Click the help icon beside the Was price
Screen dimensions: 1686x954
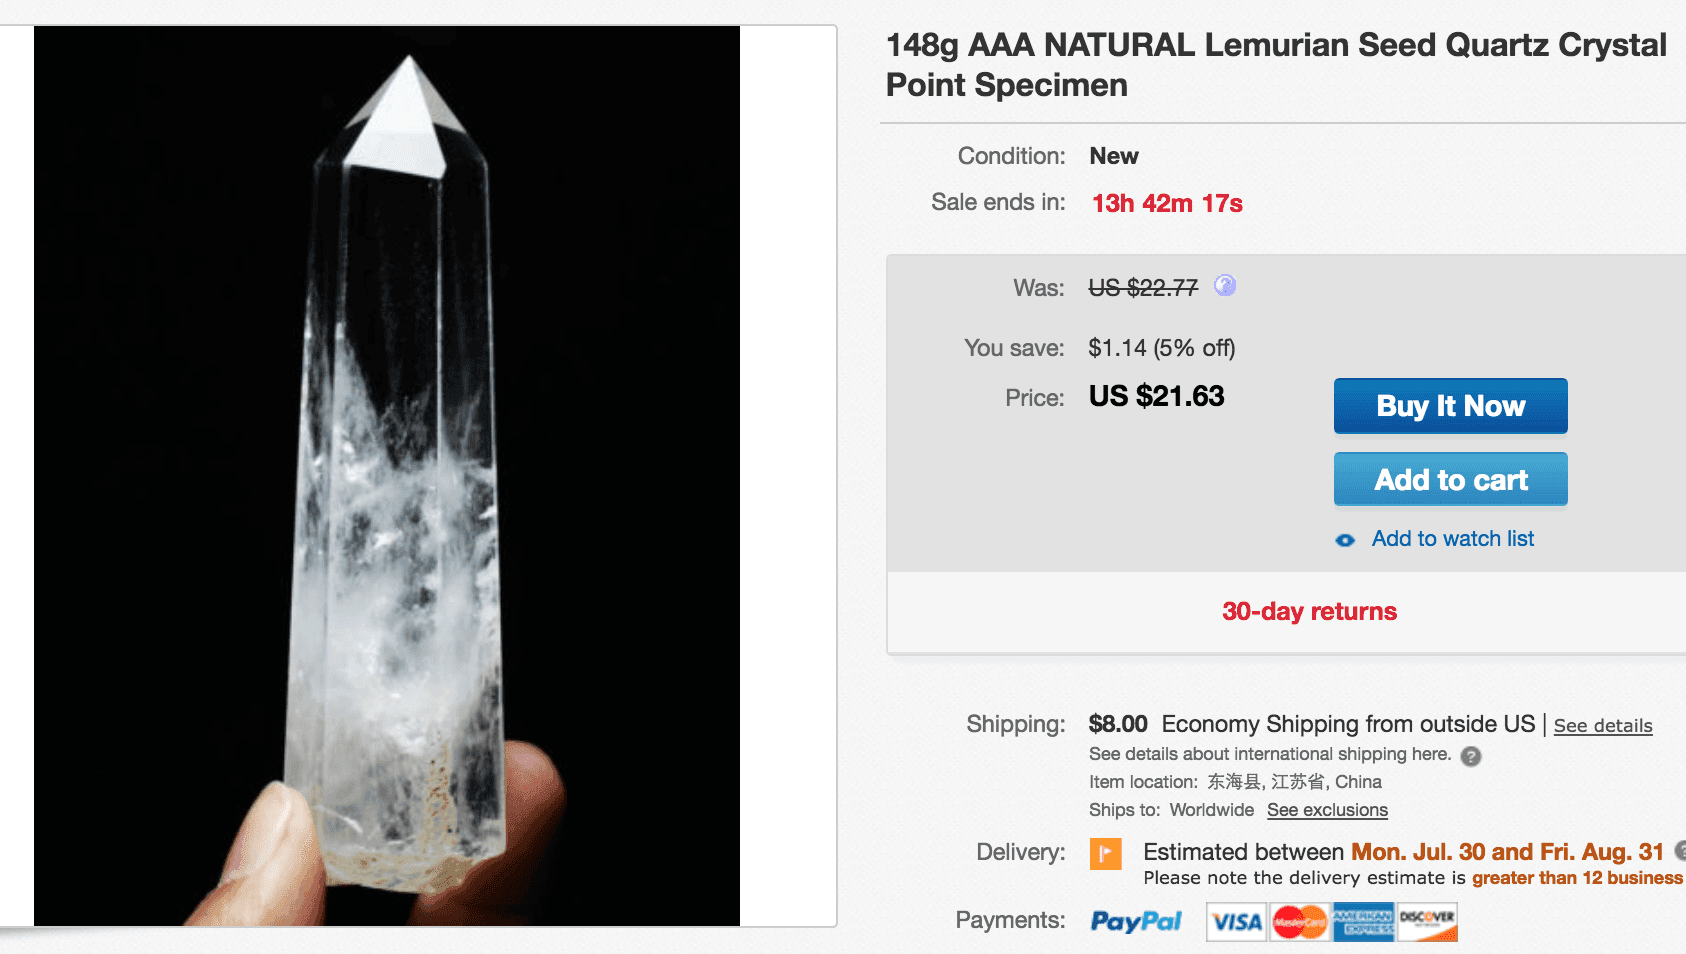(1225, 286)
